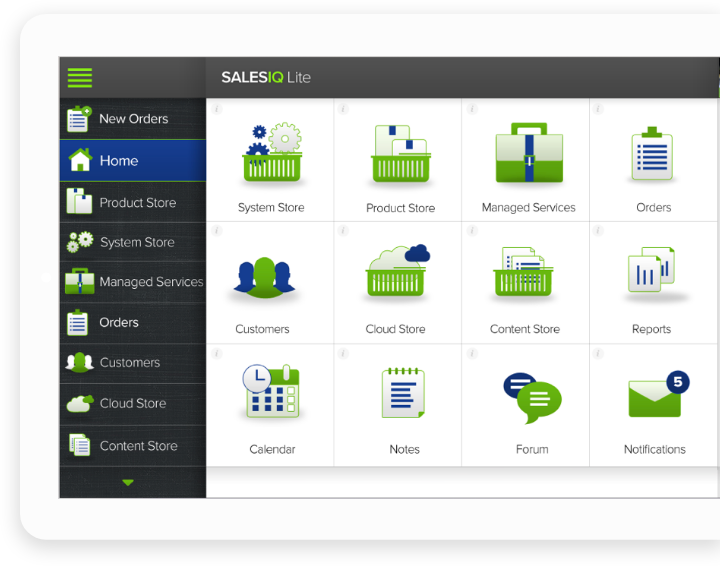Open Forum speech bubbles tile icon
This screenshot has width=720, height=566.
tap(533, 398)
